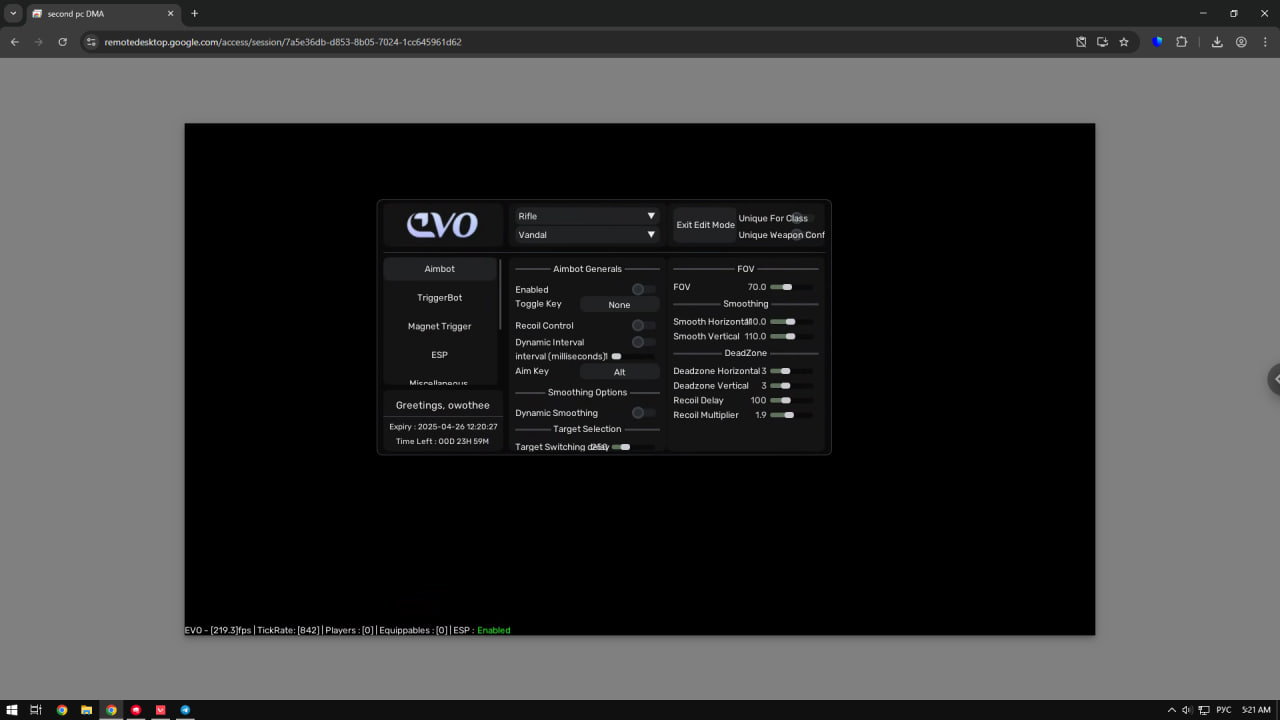Click the install app icon in address bar

(1102, 42)
